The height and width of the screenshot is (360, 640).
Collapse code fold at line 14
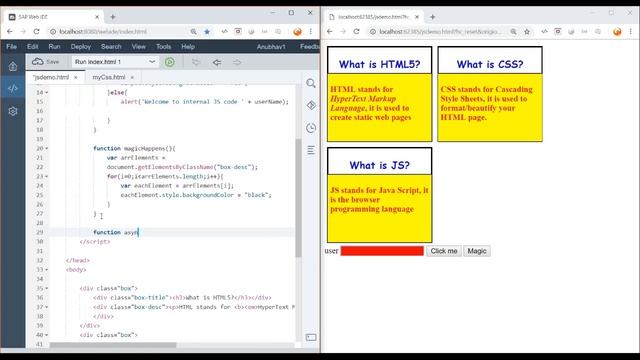pyautogui.click(x=47, y=93)
